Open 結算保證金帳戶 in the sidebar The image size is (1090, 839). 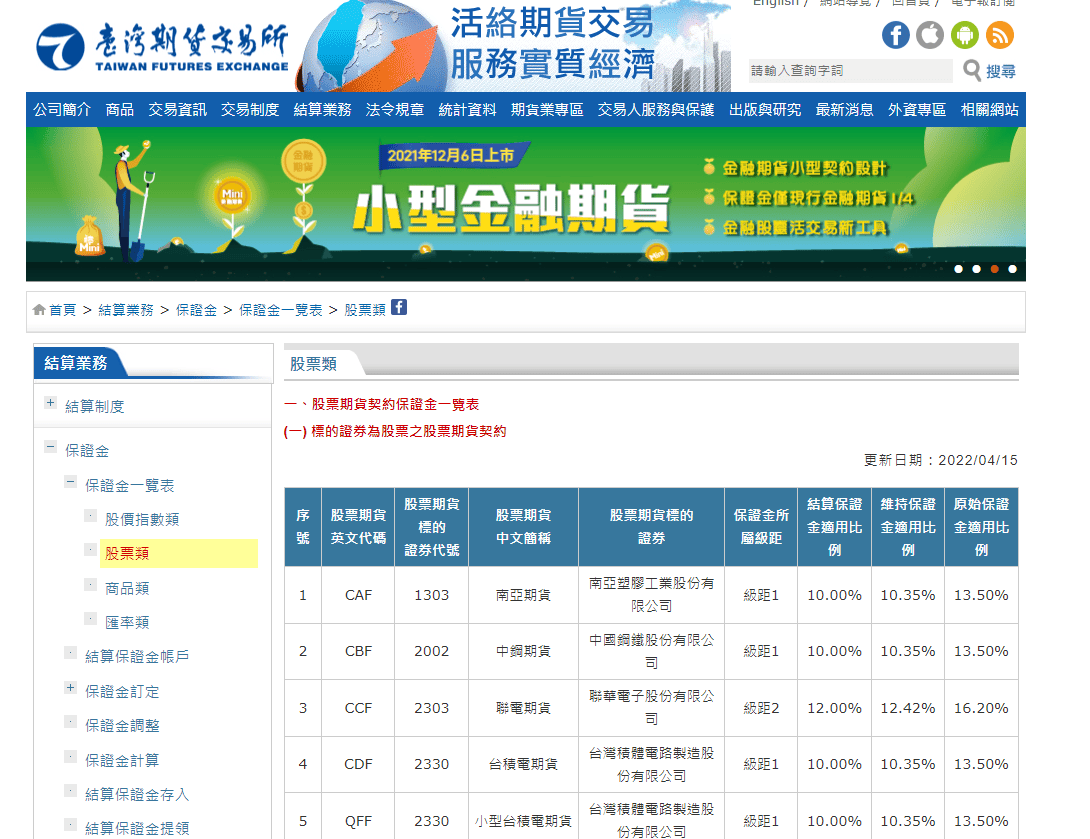[137, 657]
